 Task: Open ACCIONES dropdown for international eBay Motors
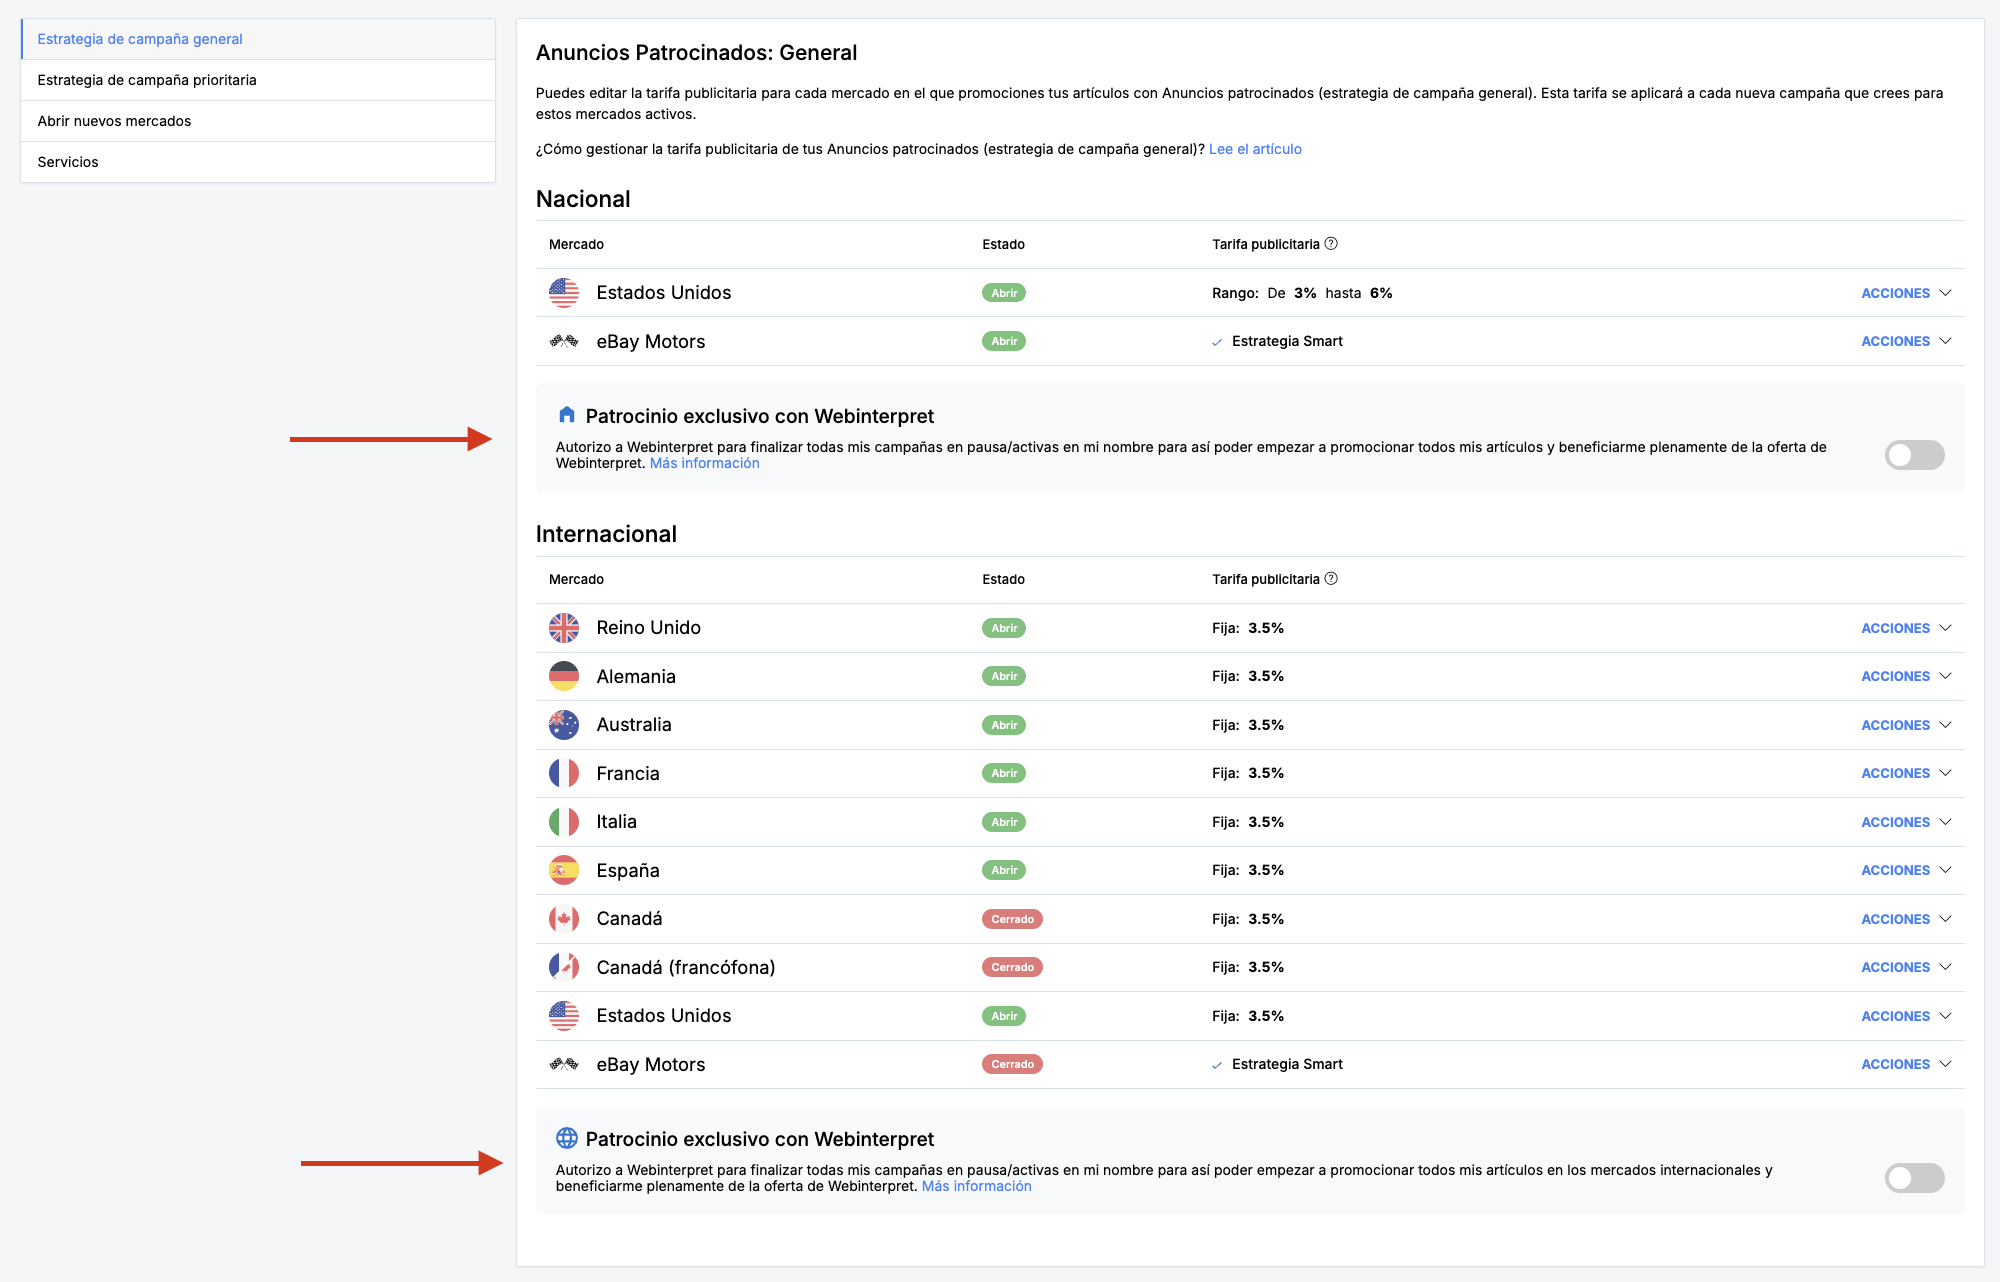(1906, 1064)
